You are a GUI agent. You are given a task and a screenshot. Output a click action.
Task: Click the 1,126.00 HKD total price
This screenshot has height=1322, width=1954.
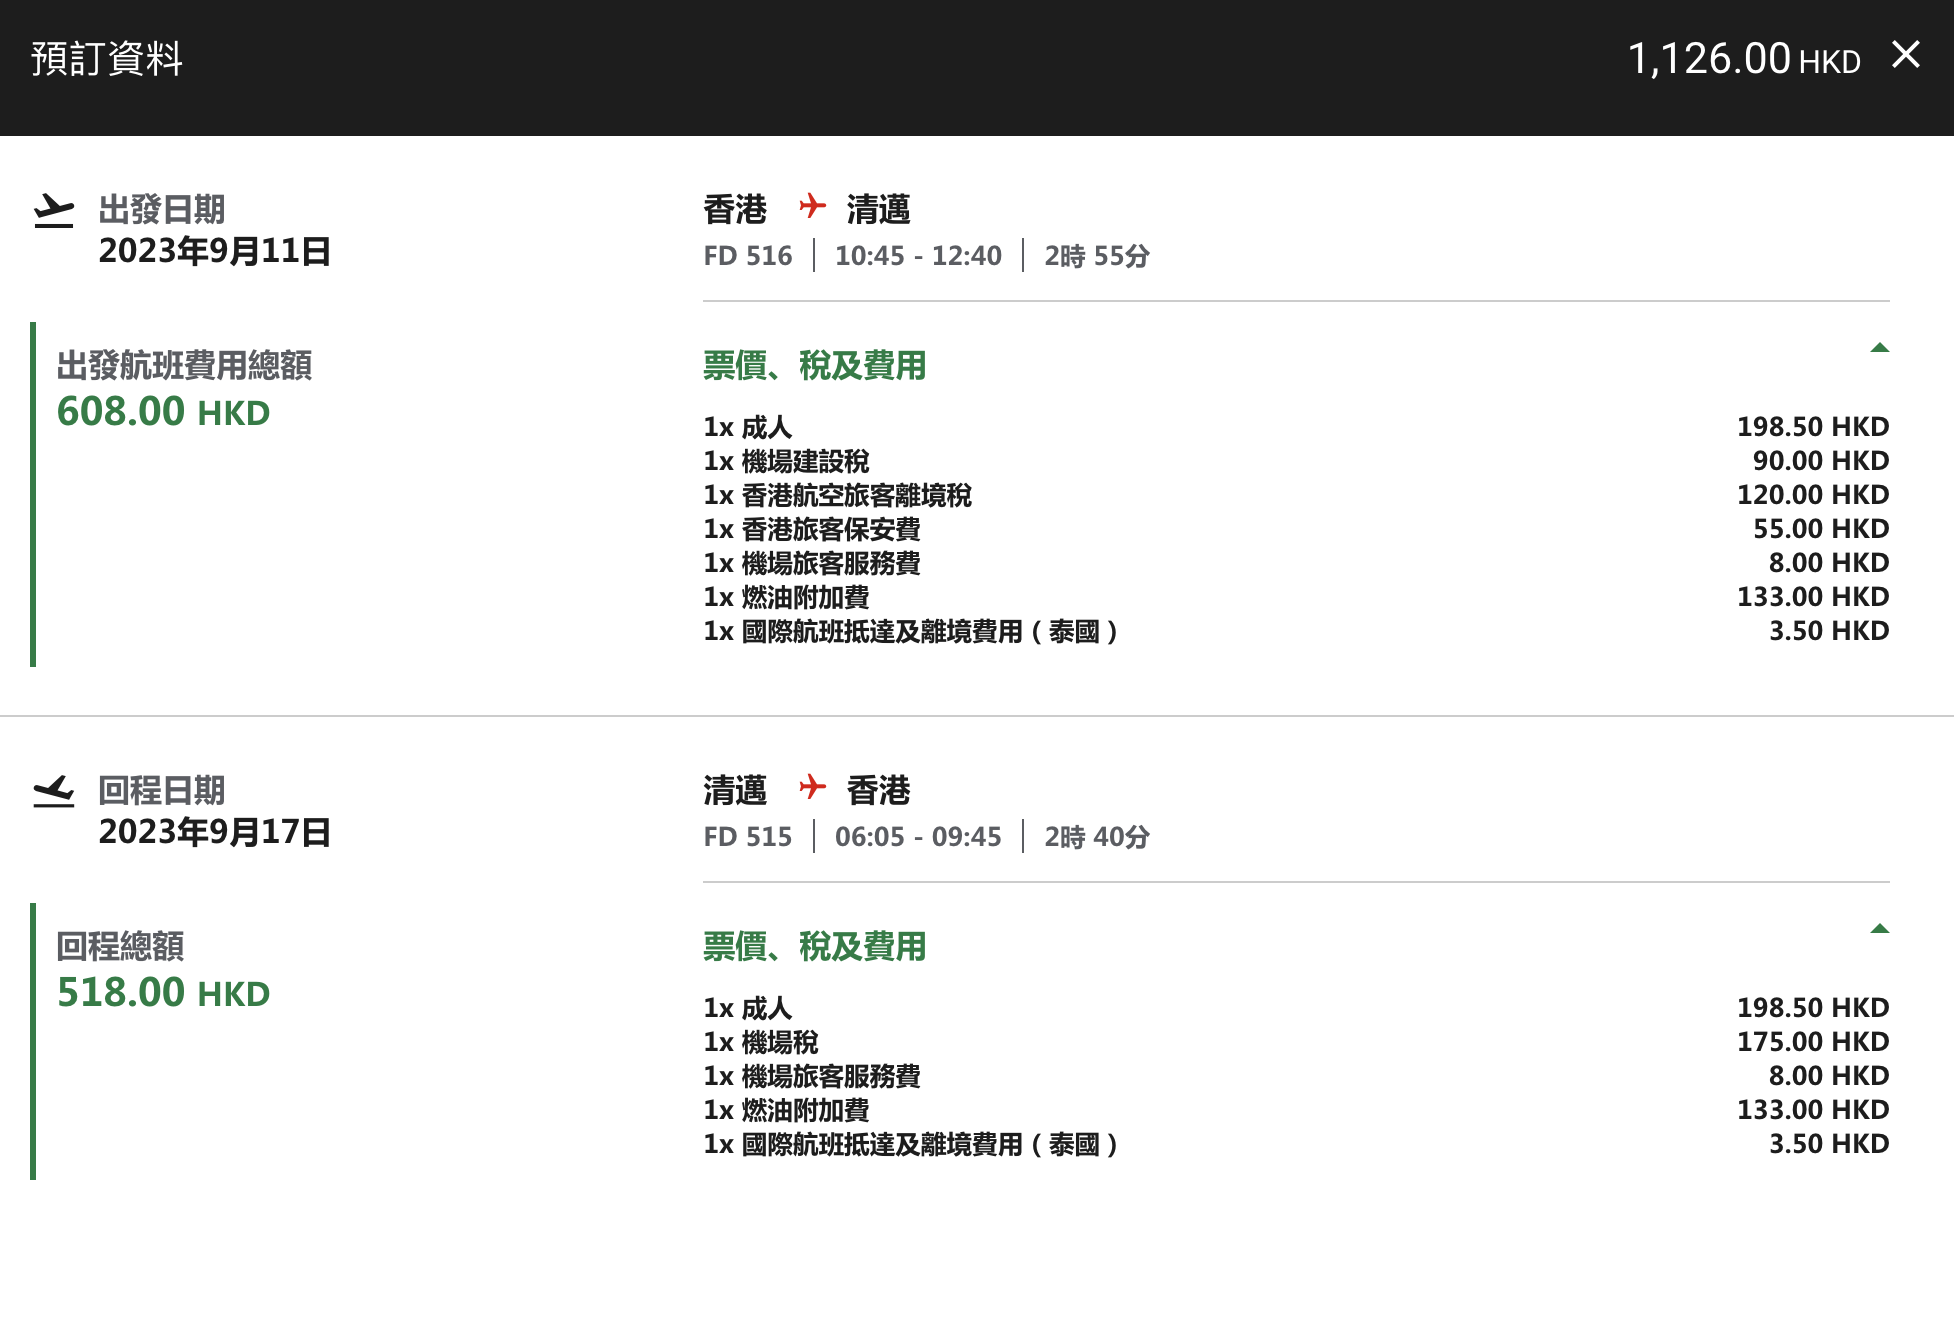click(x=1743, y=59)
